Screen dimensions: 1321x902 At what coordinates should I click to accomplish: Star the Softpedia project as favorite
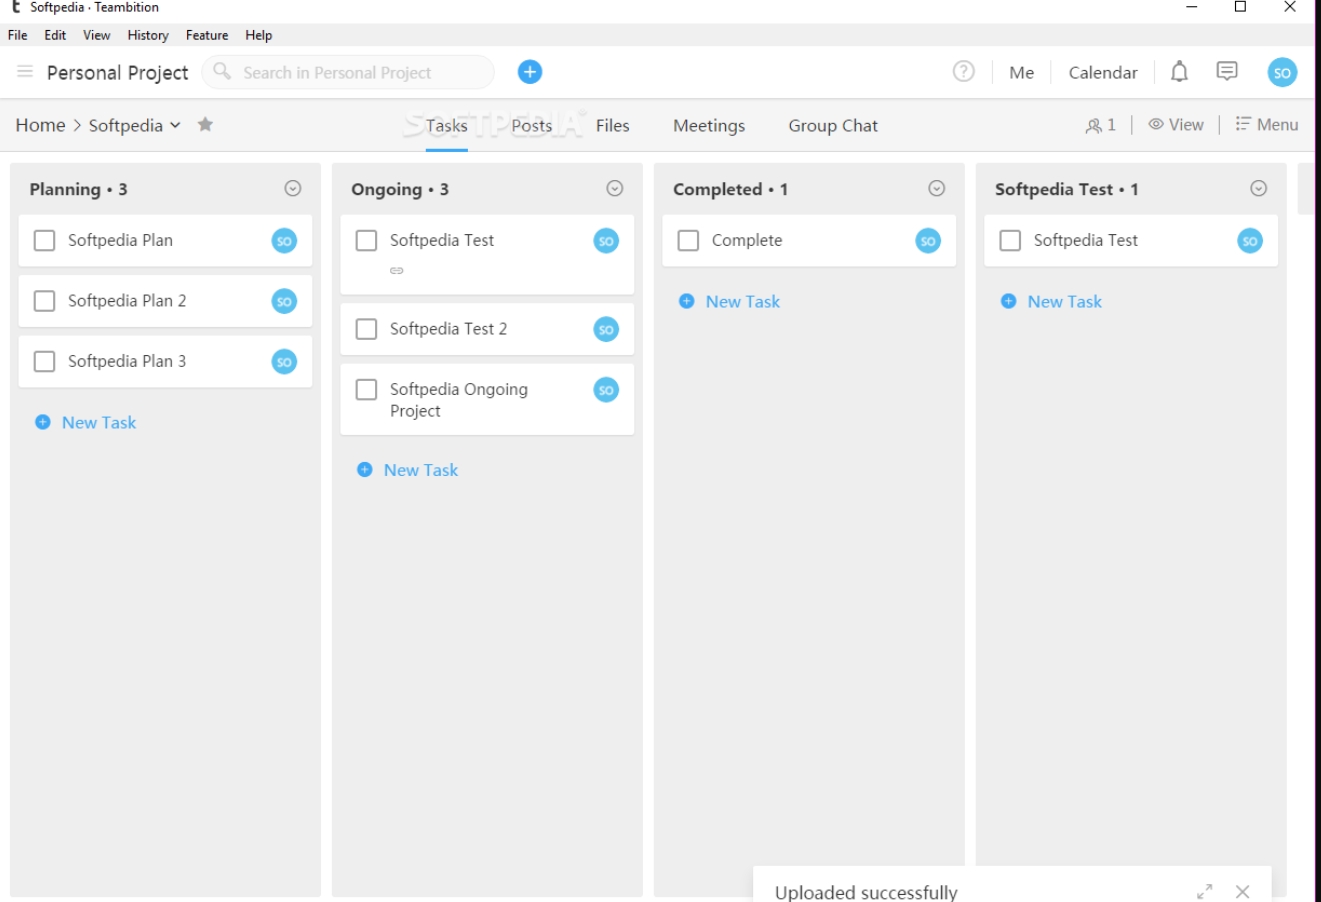pyautogui.click(x=205, y=125)
